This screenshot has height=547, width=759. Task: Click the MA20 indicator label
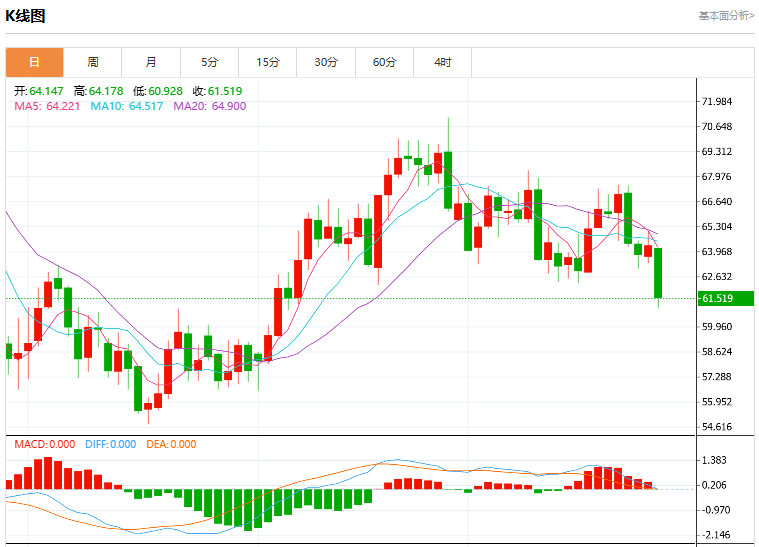click(210, 106)
